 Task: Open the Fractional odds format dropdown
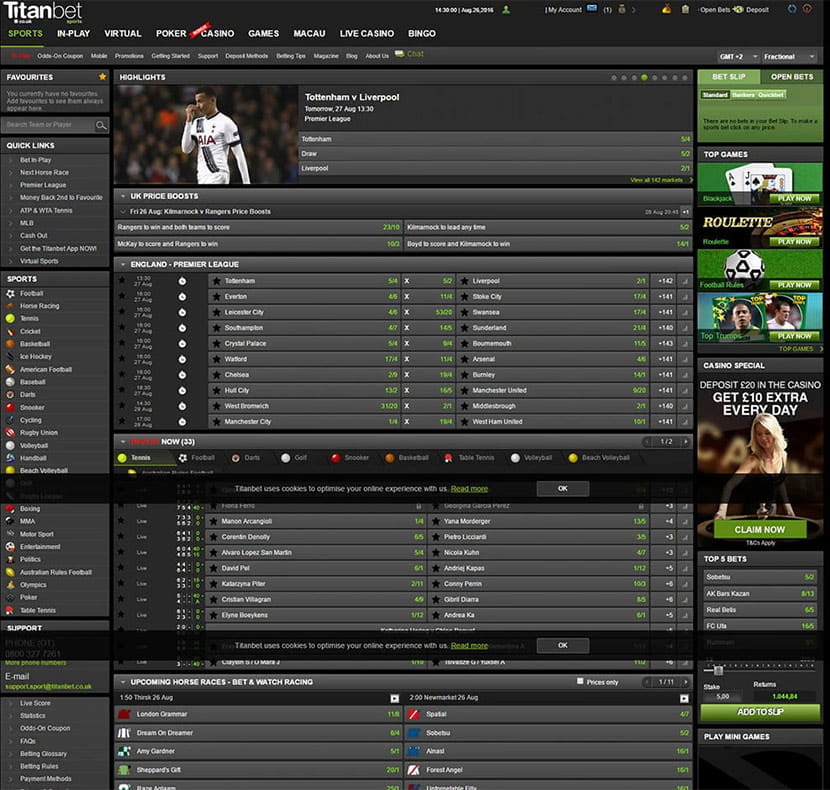(788, 57)
